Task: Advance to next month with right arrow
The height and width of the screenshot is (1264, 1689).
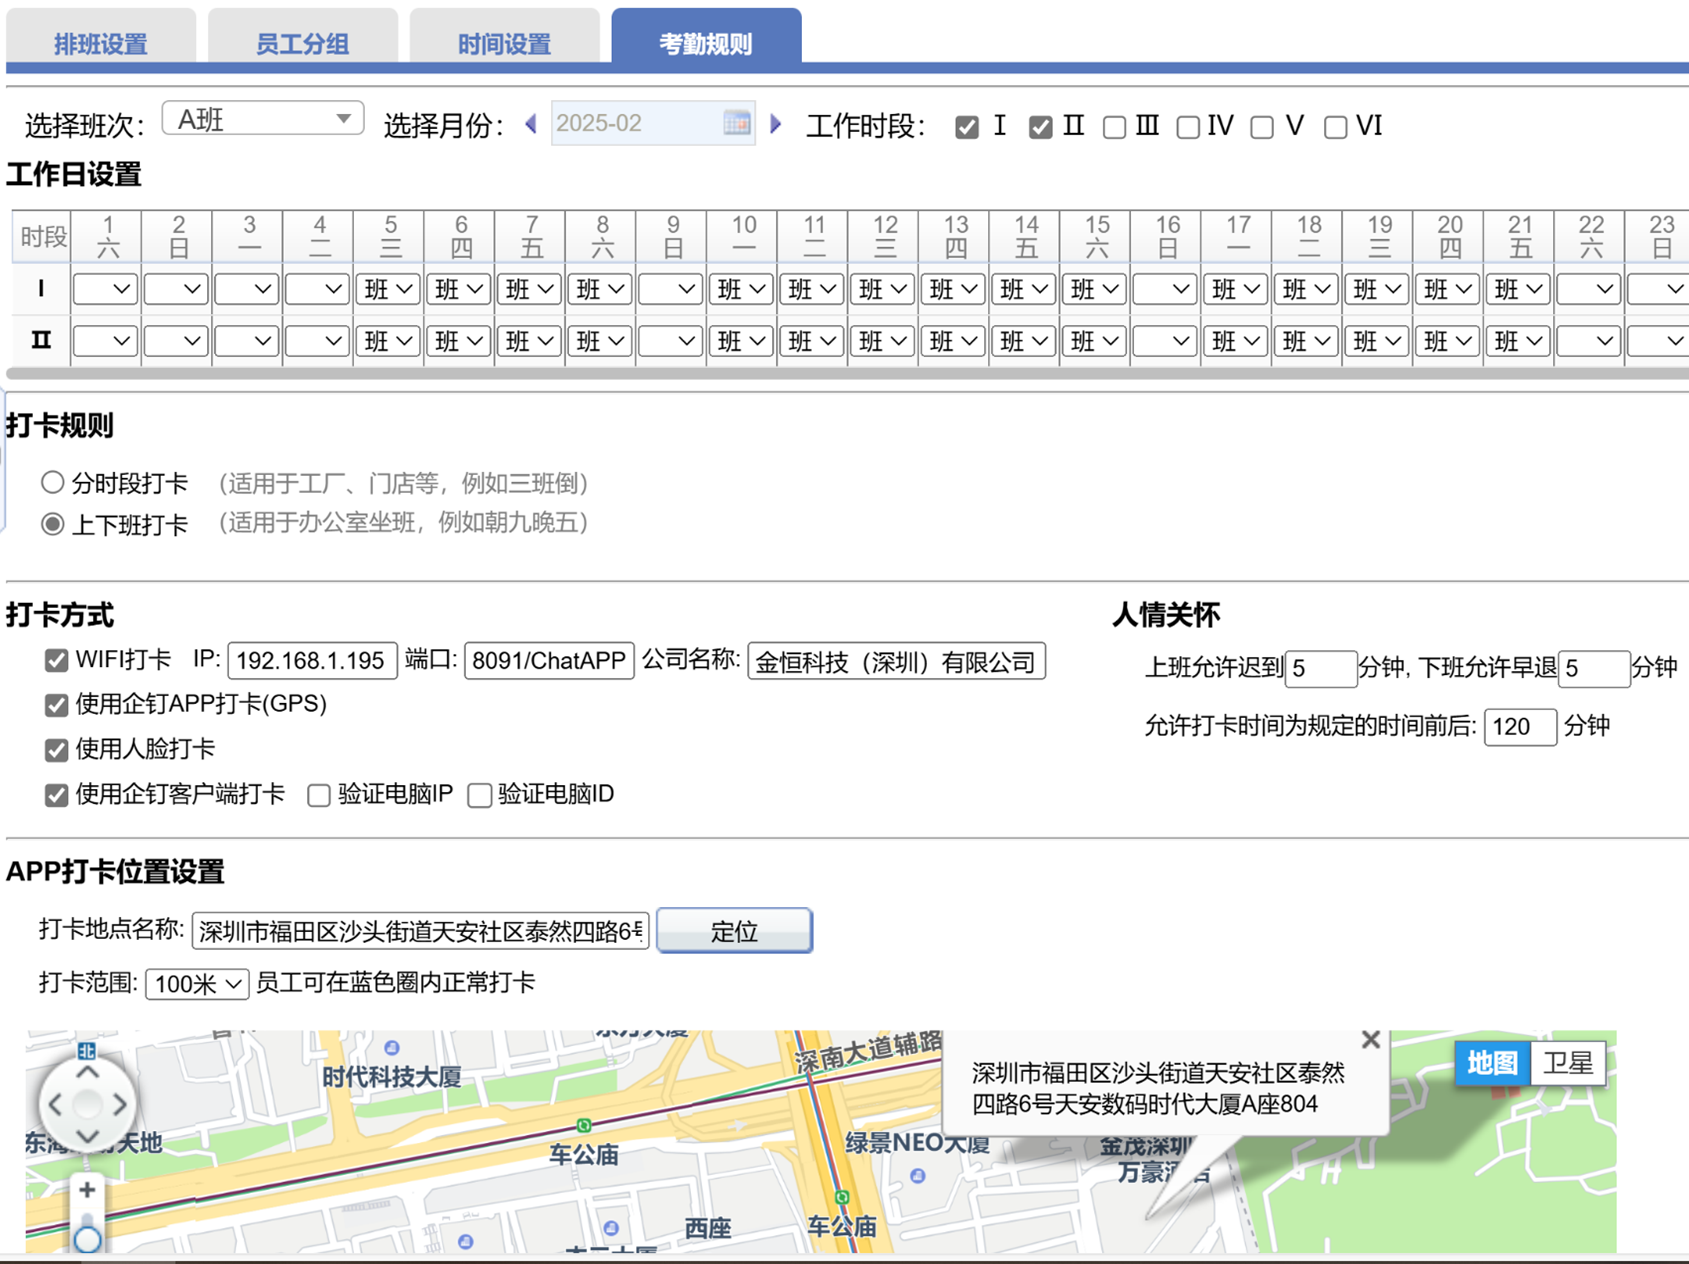Action: tap(776, 124)
